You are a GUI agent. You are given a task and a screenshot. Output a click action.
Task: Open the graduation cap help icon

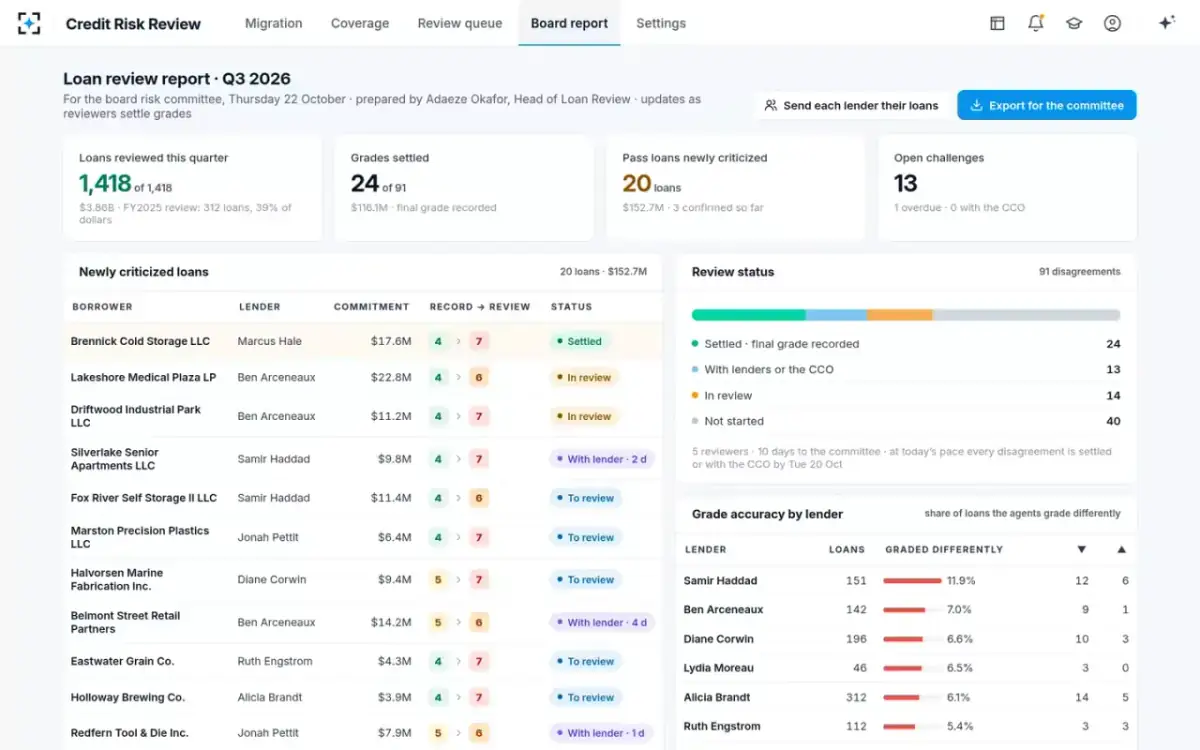(1074, 23)
